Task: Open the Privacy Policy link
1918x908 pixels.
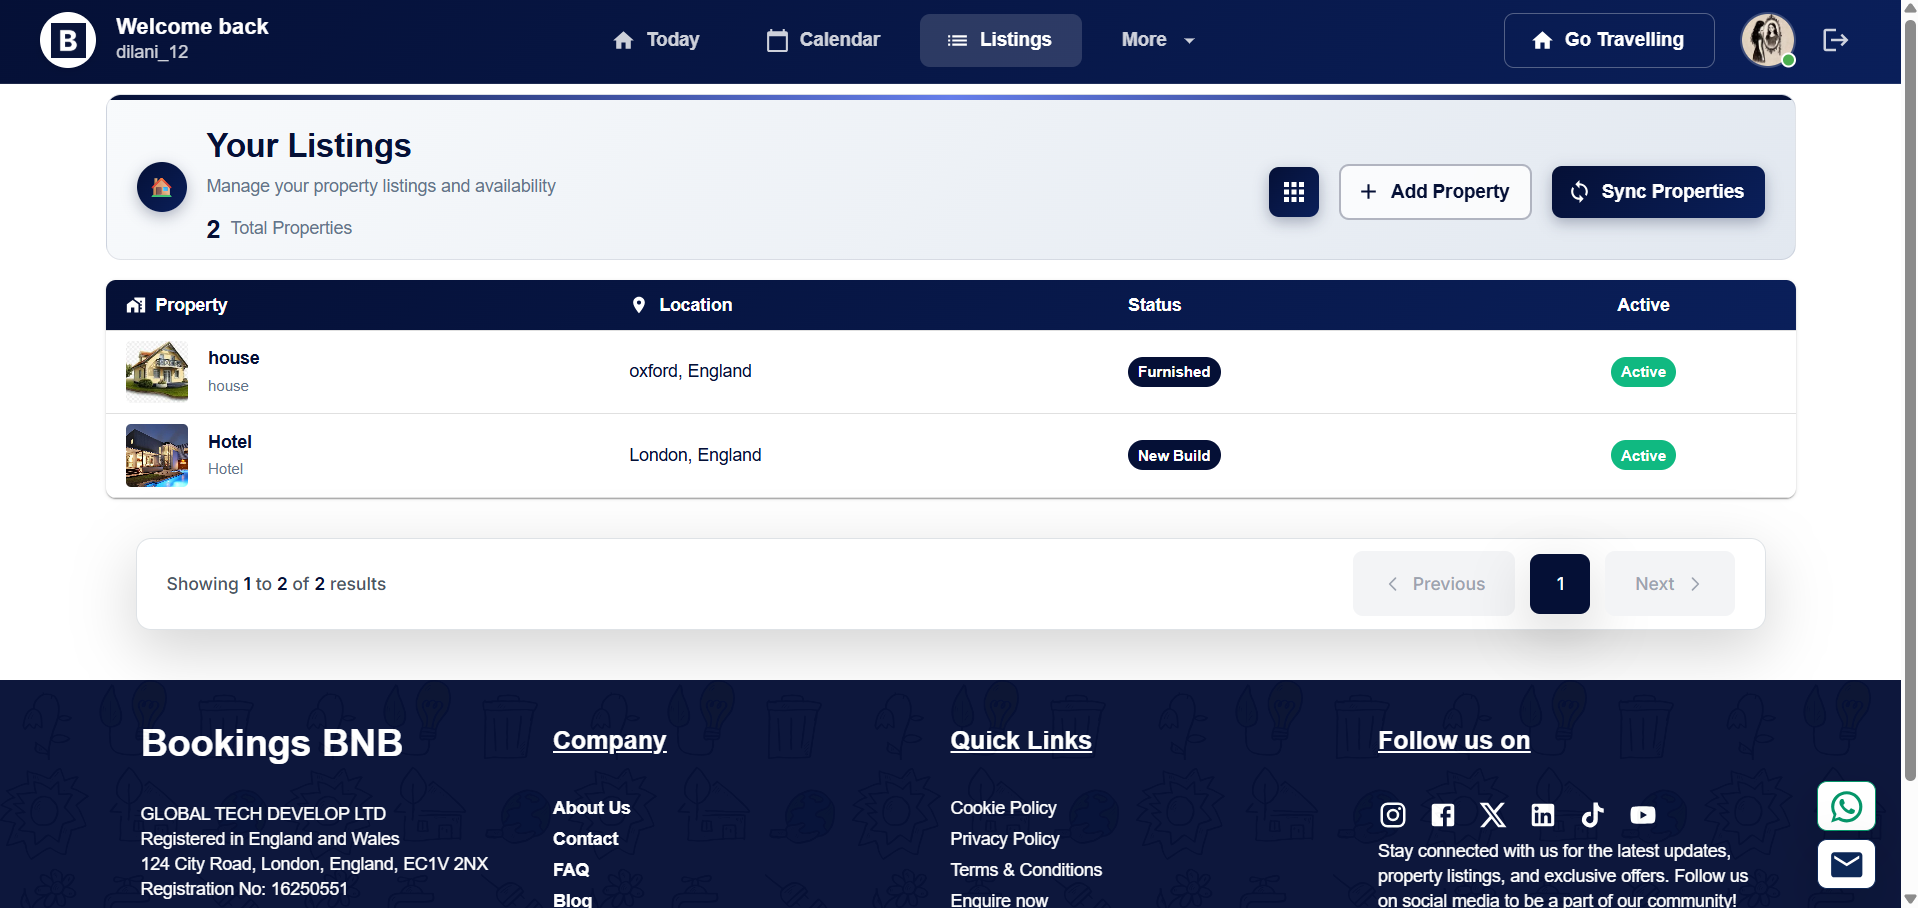Action: [1004, 839]
